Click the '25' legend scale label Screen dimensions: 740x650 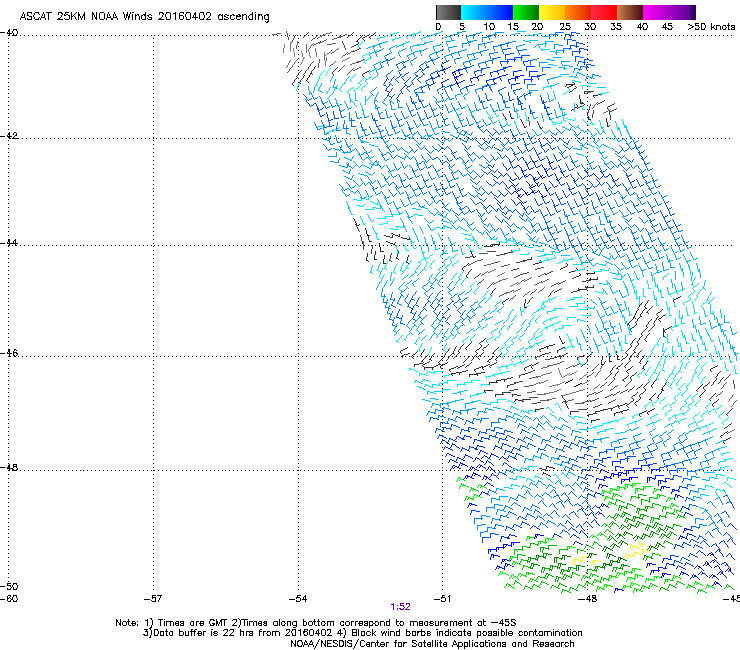coord(565,27)
